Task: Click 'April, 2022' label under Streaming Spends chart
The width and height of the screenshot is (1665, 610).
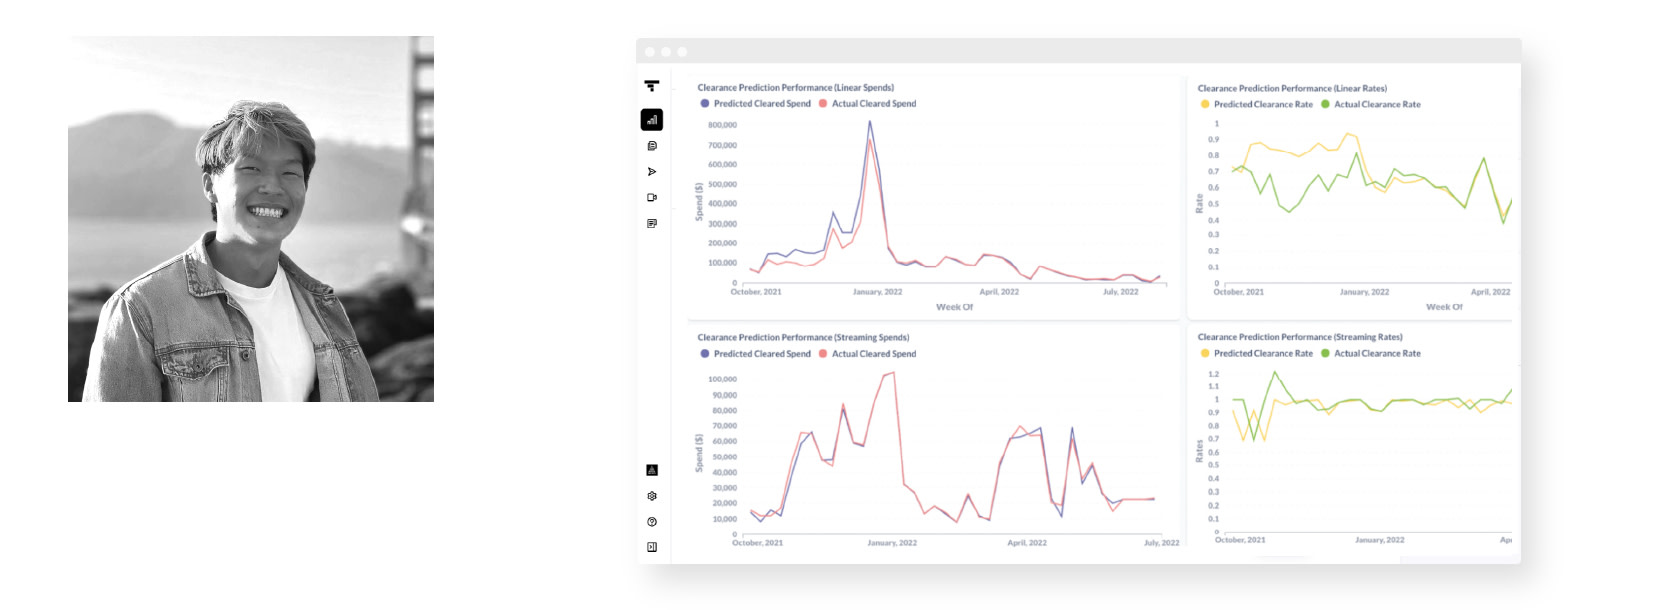Action: 1027,543
